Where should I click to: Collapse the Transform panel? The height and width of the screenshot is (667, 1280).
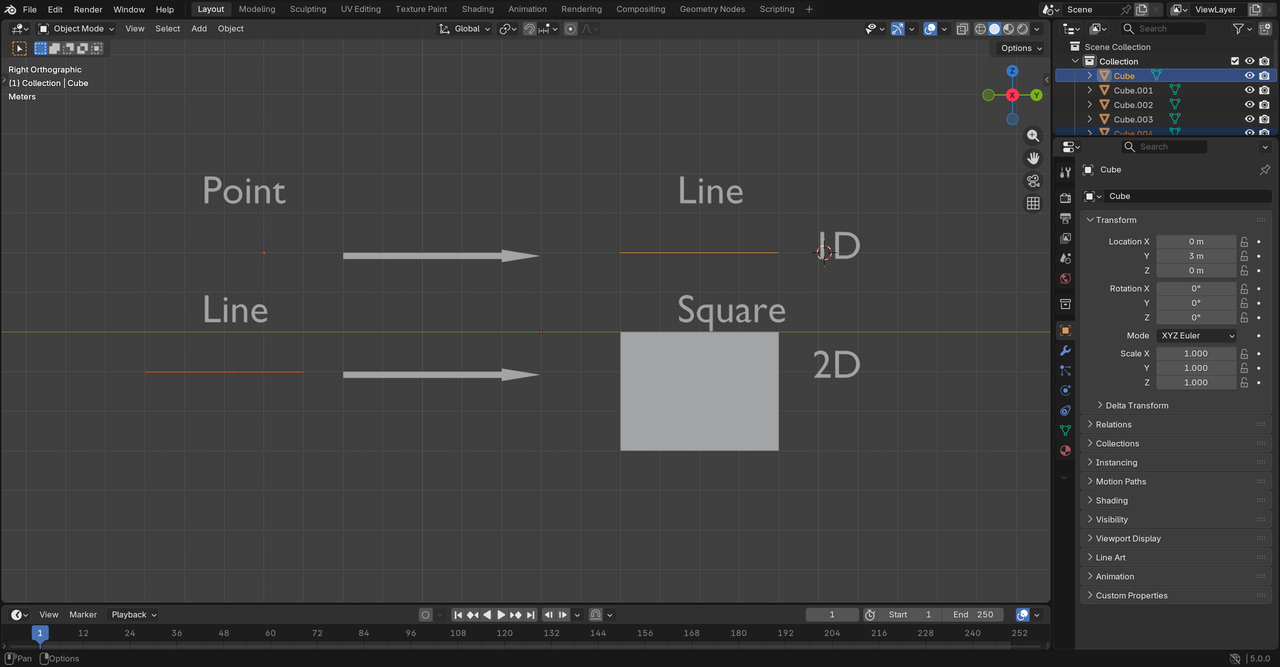1115,220
